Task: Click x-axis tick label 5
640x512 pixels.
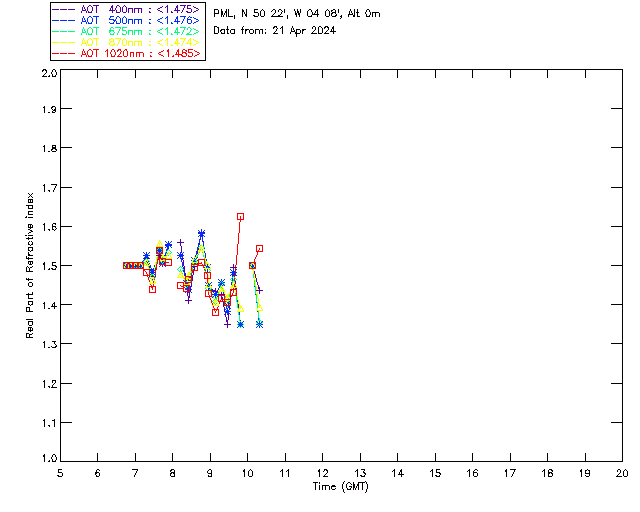Action: pyautogui.click(x=60, y=473)
